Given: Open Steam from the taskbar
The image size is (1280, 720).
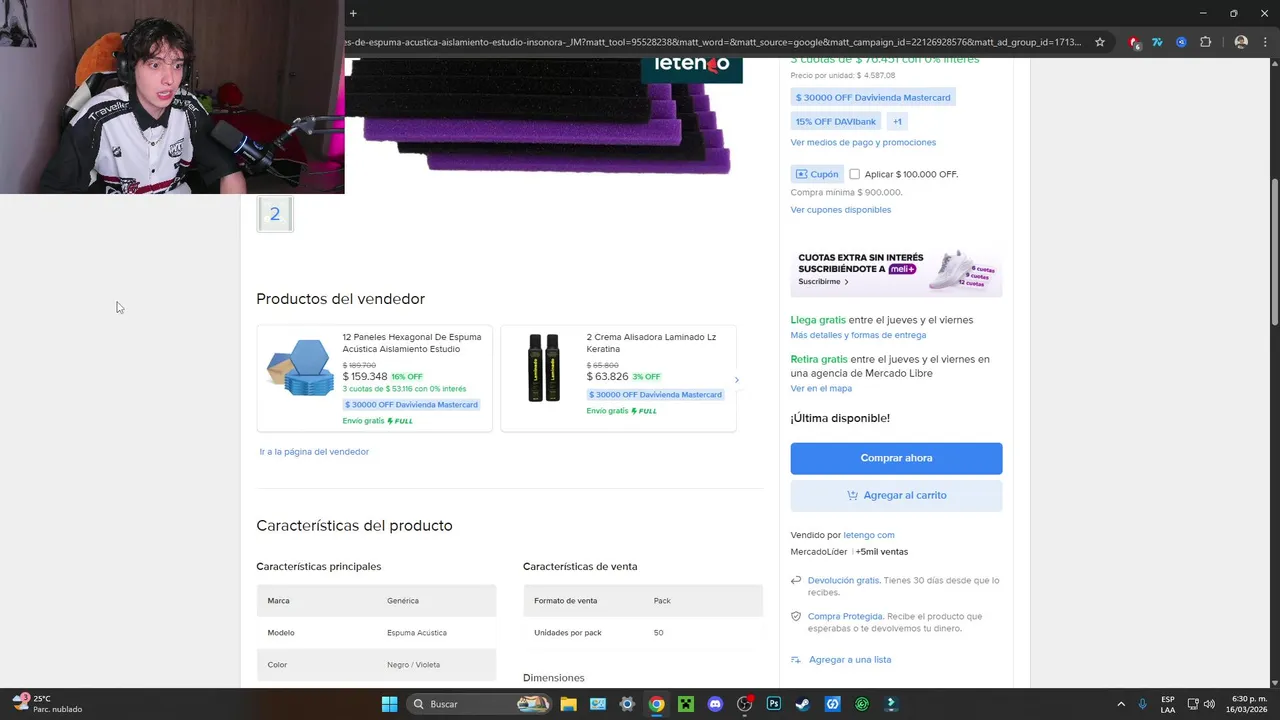Looking at the screenshot, I should 803,704.
